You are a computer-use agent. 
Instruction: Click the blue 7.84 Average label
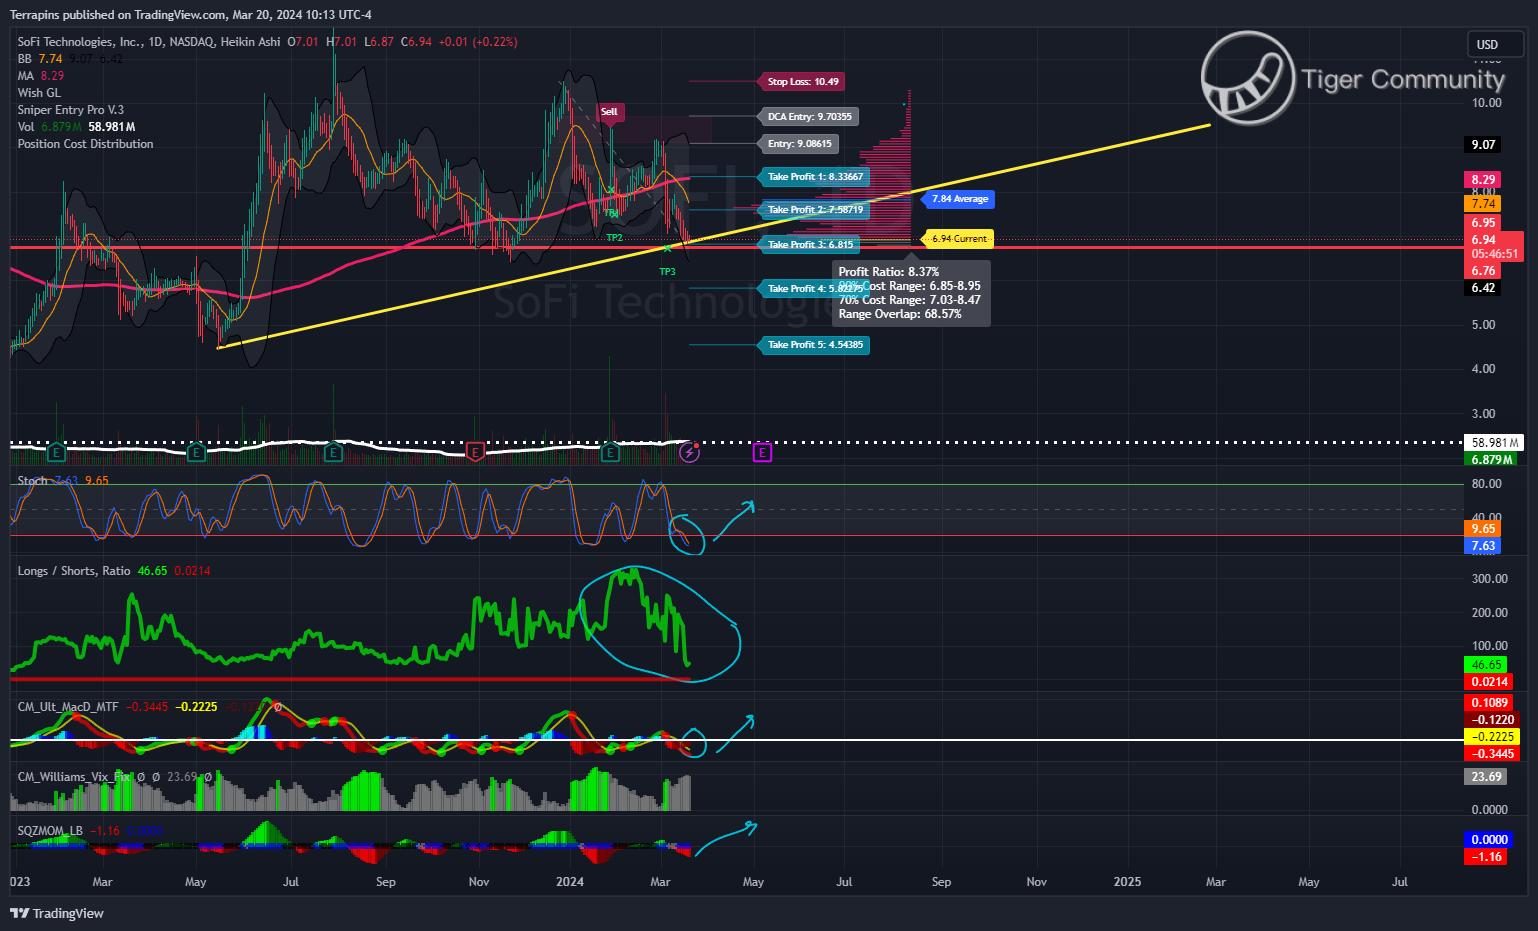pyautogui.click(x=959, y=199)
